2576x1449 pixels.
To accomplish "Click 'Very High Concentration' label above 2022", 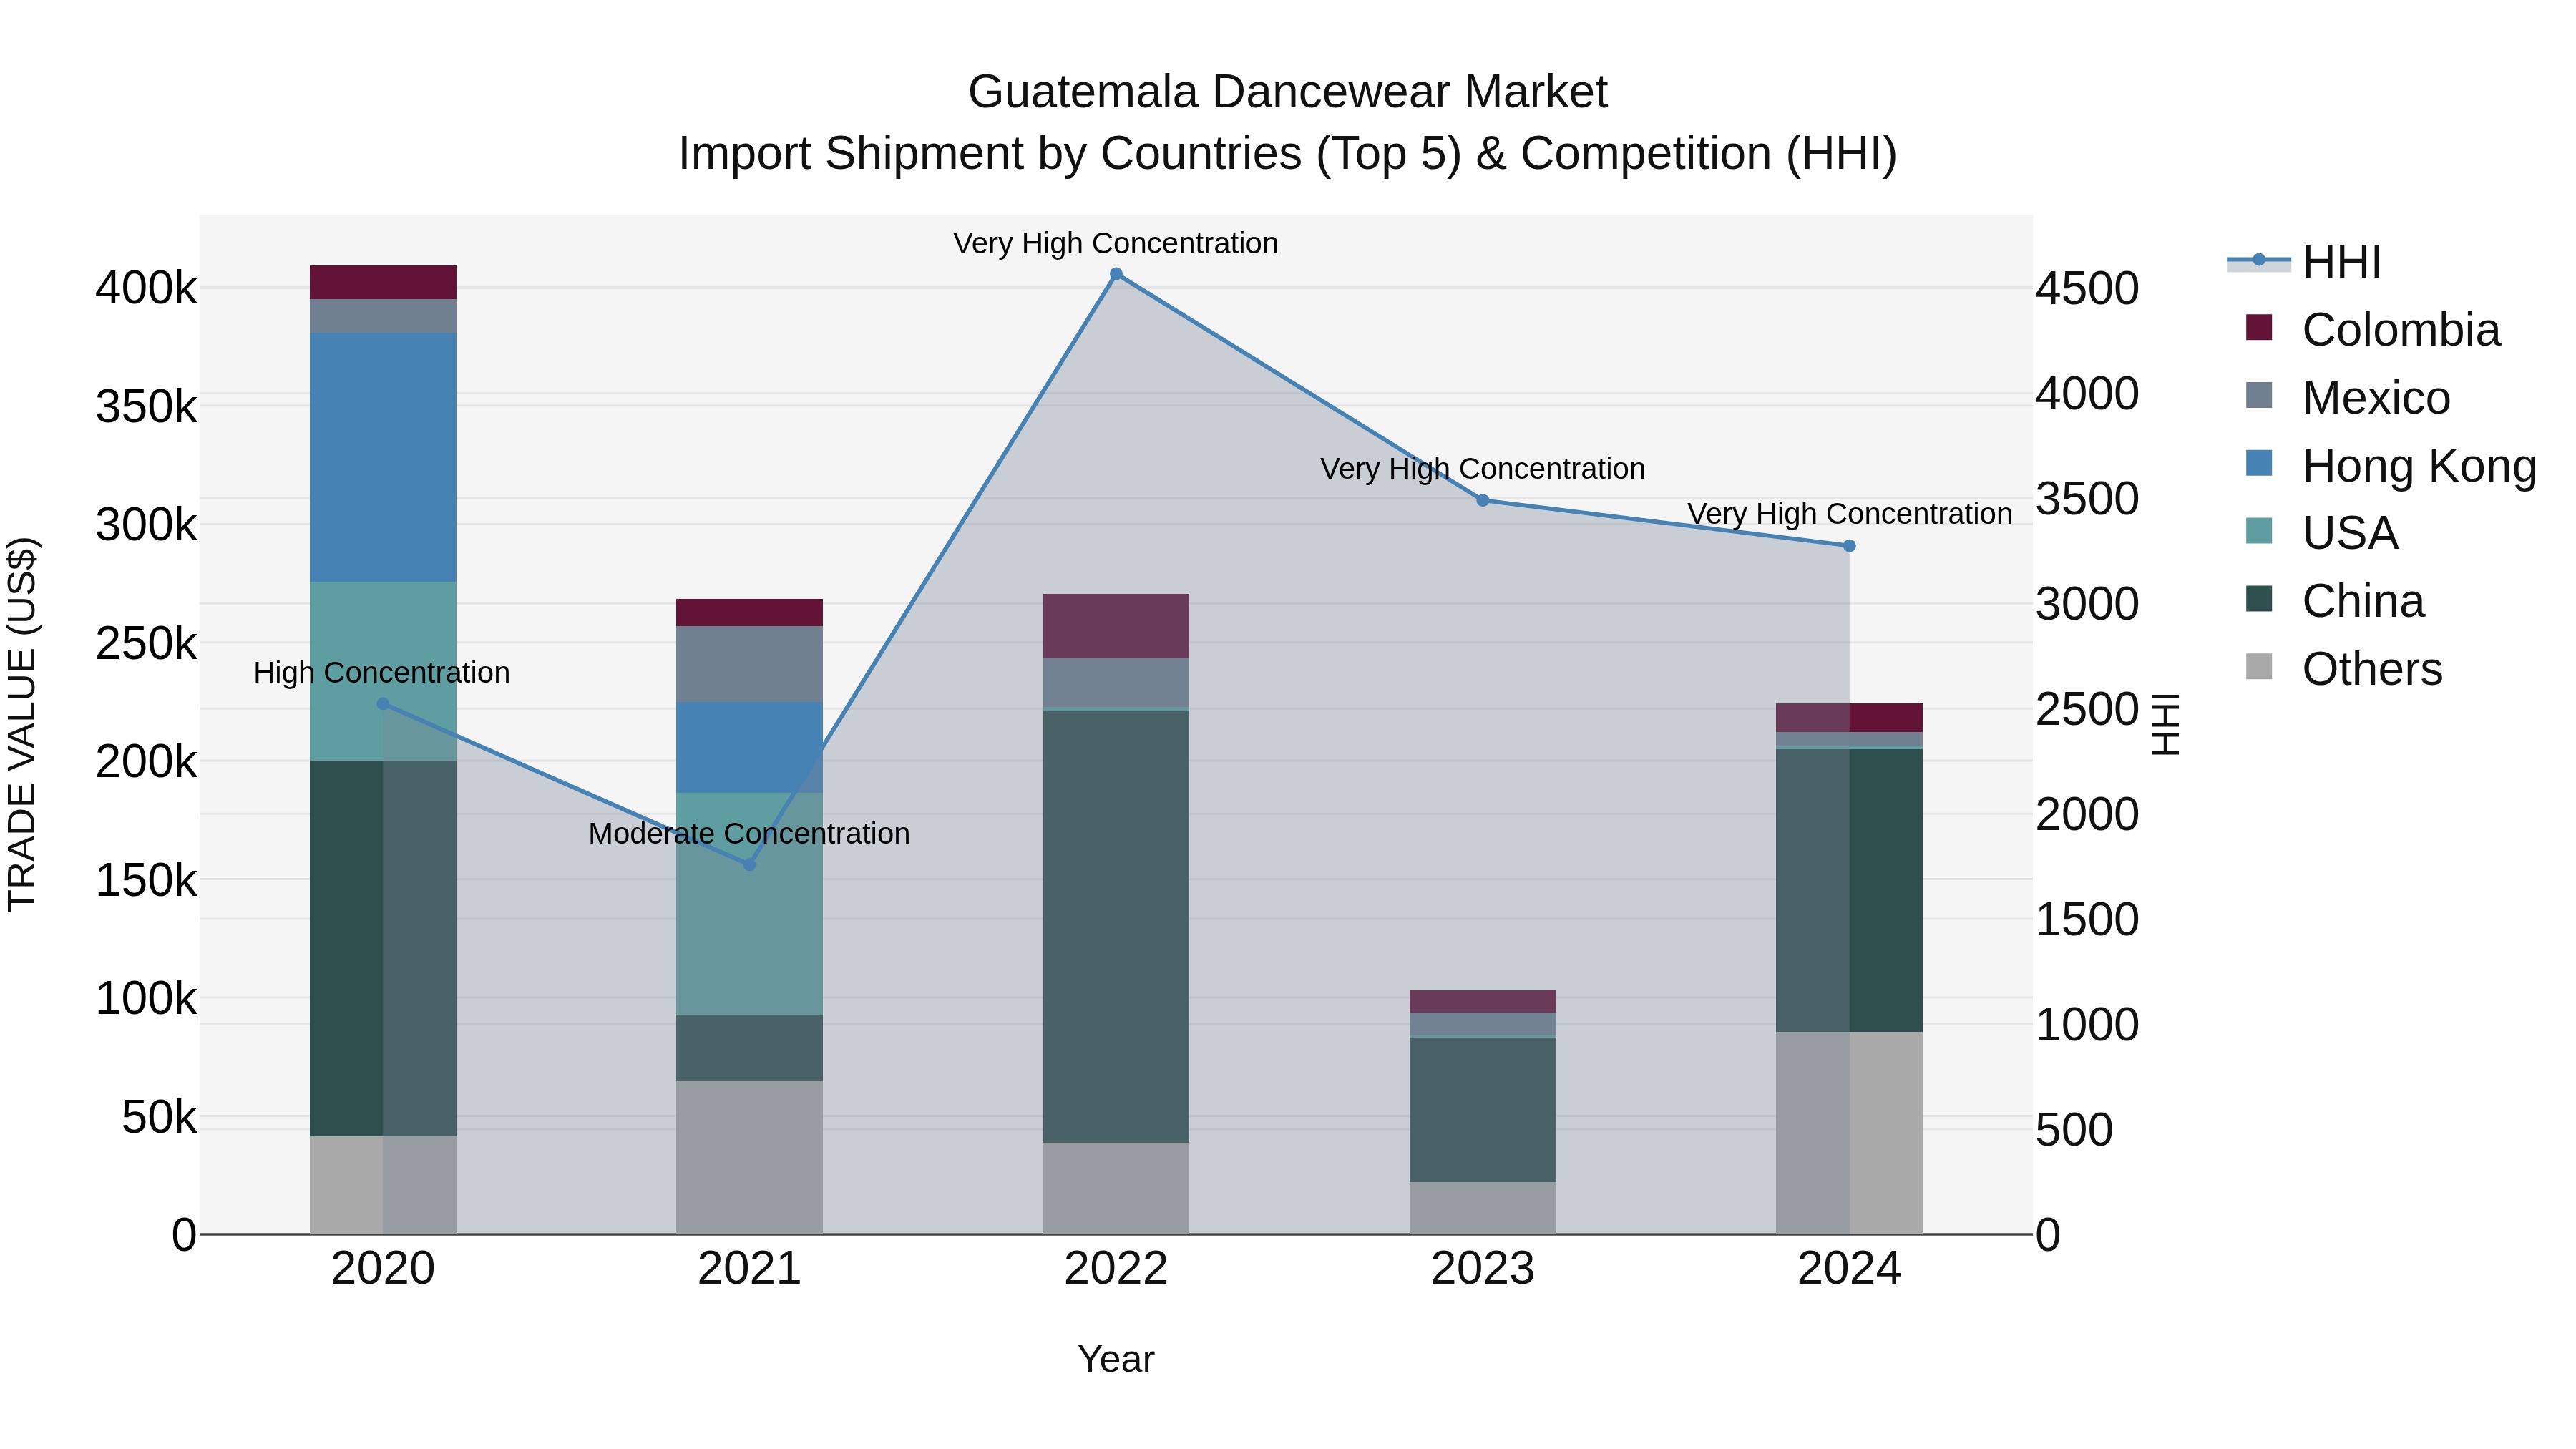I will click(x=1116, y=243).
